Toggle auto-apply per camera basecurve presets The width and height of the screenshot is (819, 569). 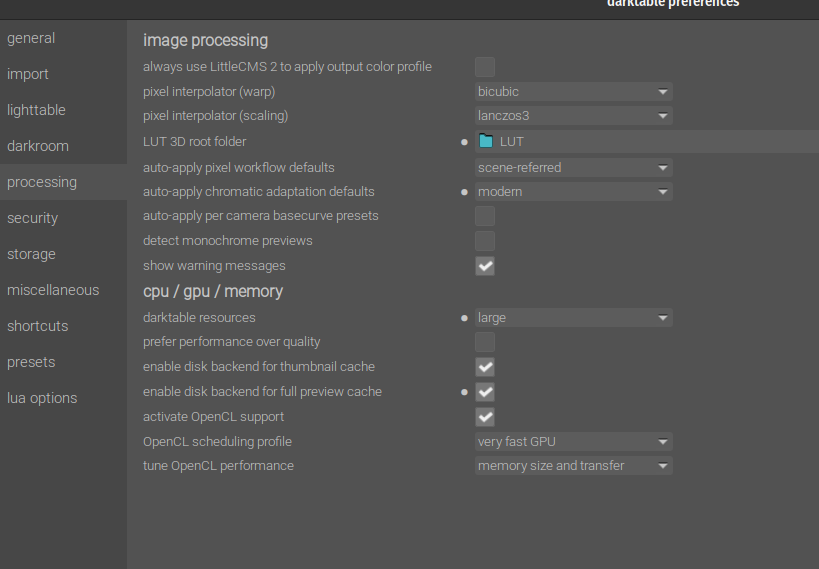485,216
